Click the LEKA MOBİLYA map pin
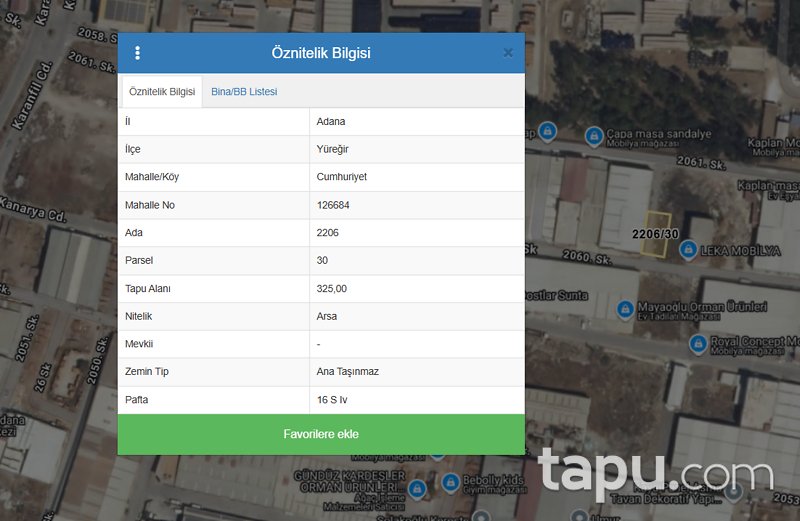 (688, 250)
